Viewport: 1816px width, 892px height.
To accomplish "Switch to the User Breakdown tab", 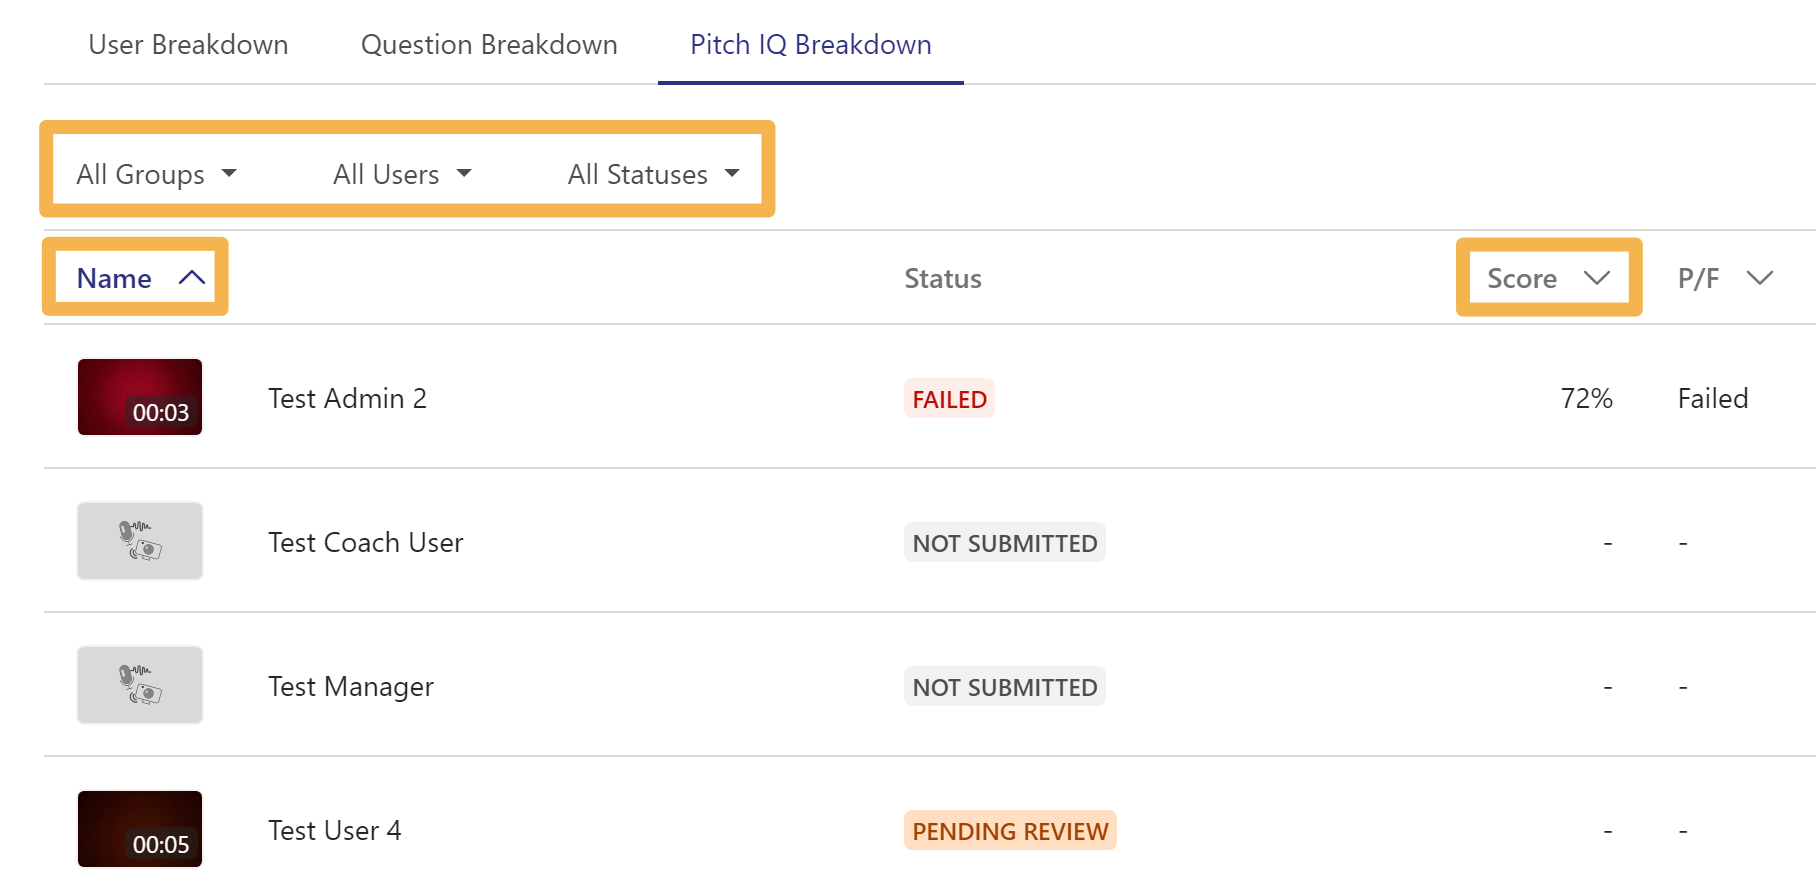I will (188, 45).
